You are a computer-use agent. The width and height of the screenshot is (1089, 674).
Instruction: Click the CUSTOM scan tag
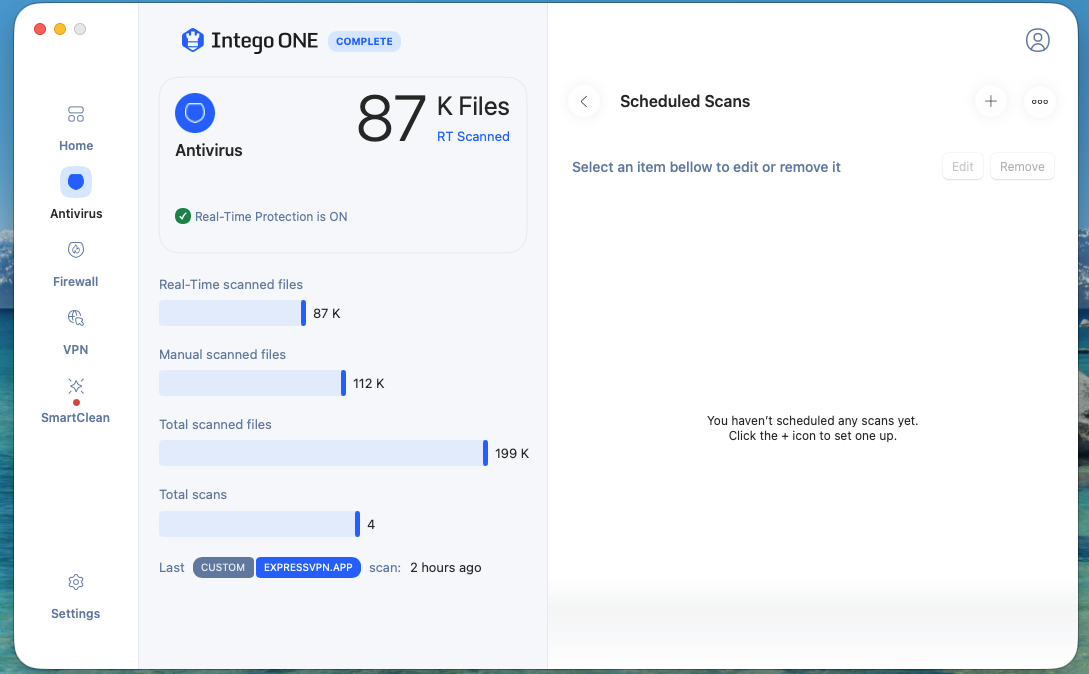pos(223,568)
